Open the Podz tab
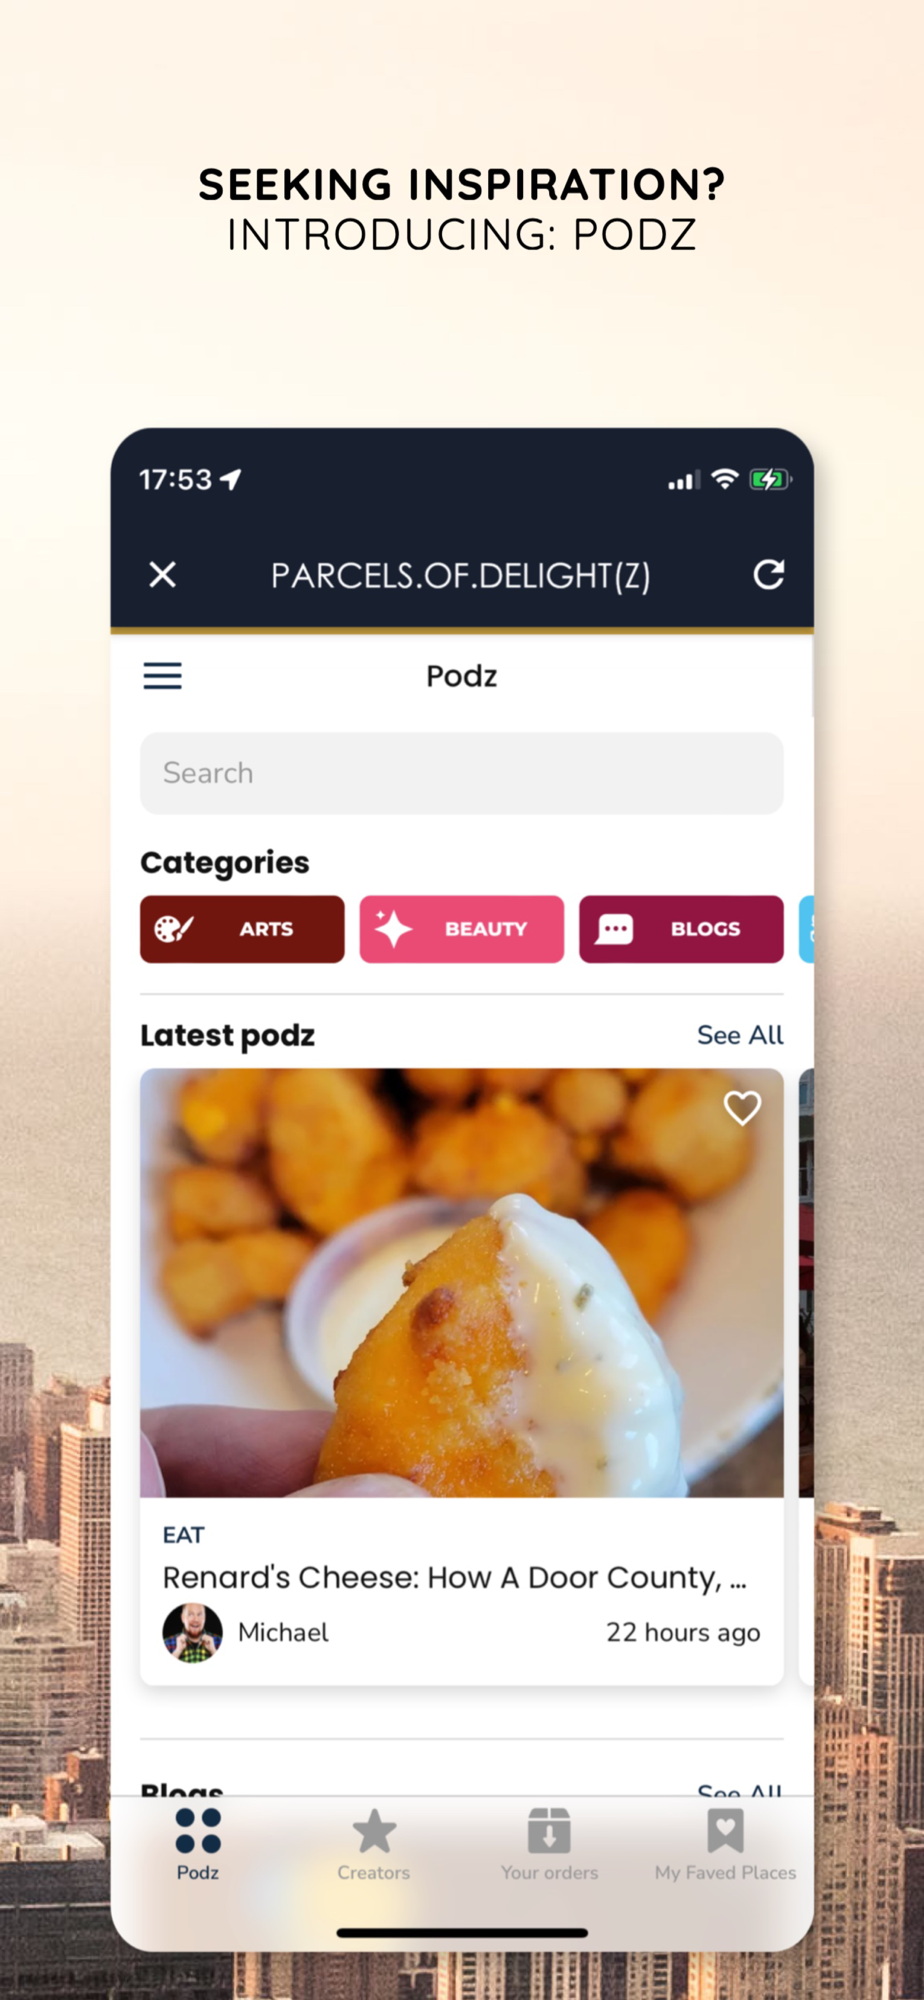This screenshot has height=2000, width=924. point(198,1845)
